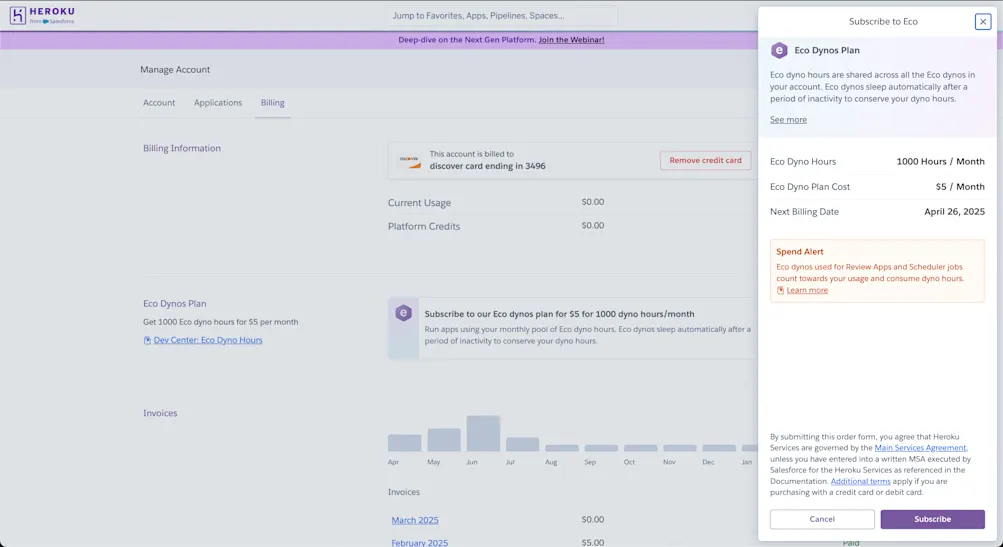Click the Remove credit card button
Viewport: 1003px width, 547px height.
coord(706,161)
